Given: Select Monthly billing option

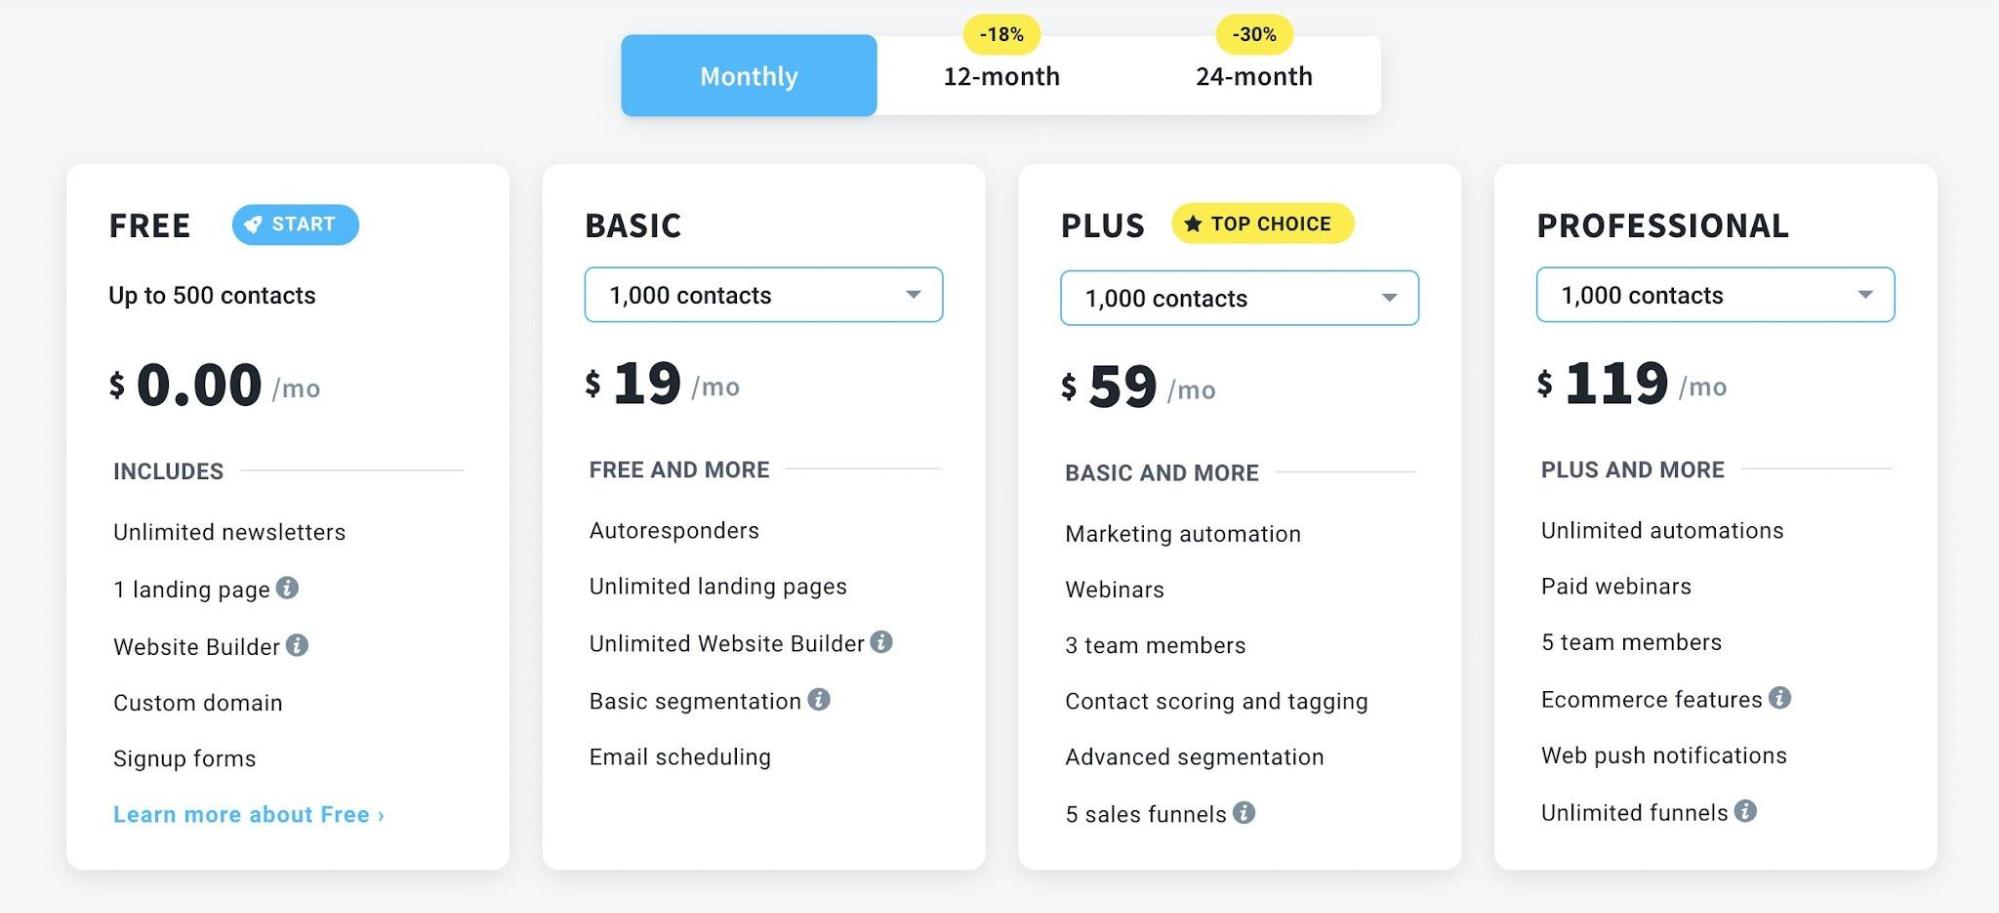Looking at the screenshot, I should (x=749, y=76).
